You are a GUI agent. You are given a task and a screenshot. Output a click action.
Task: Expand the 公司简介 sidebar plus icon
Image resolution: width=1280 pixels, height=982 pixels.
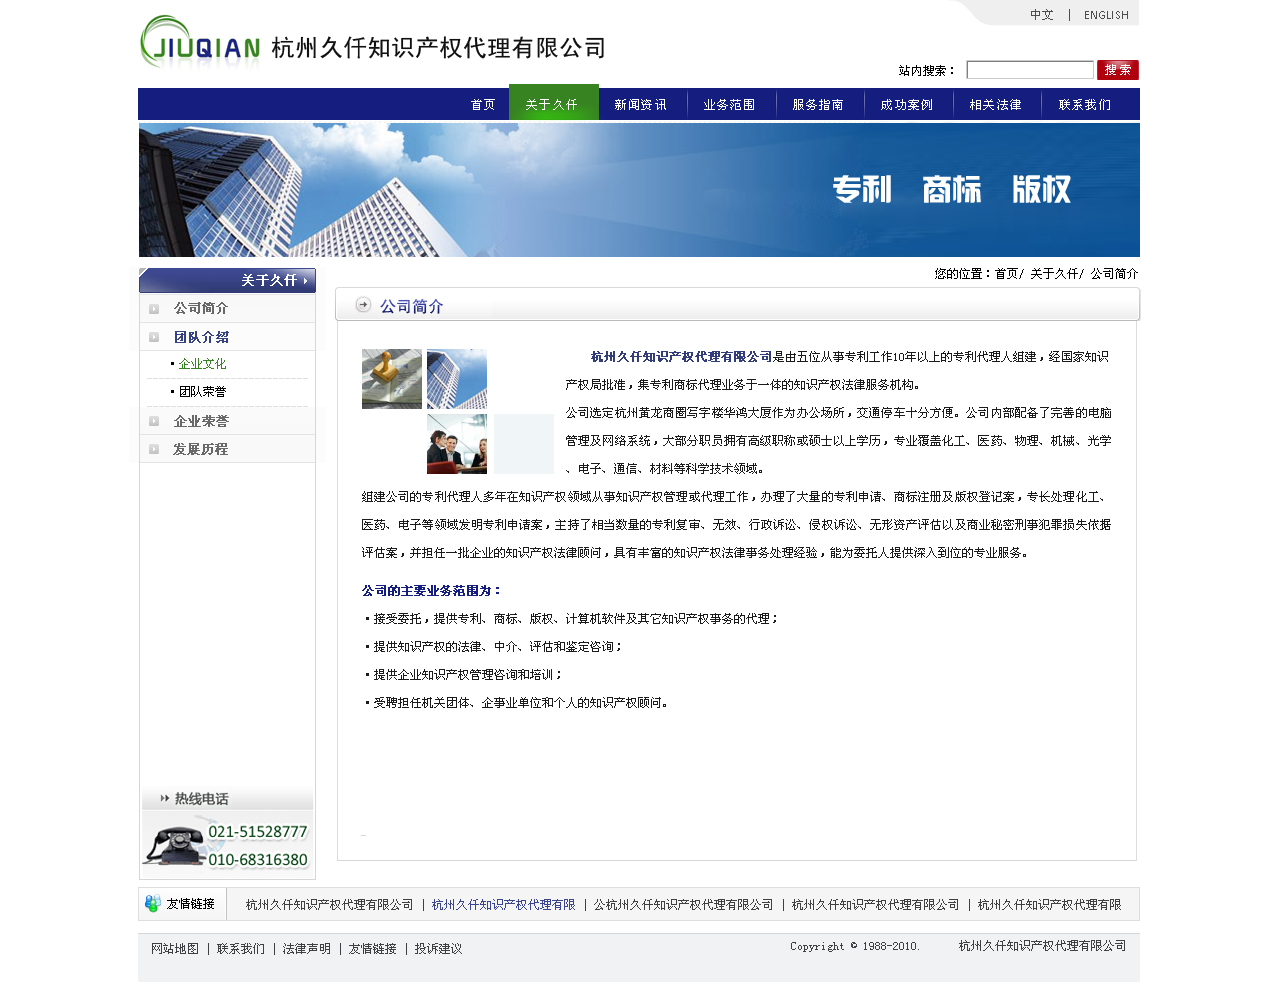[x=154, y=309]
